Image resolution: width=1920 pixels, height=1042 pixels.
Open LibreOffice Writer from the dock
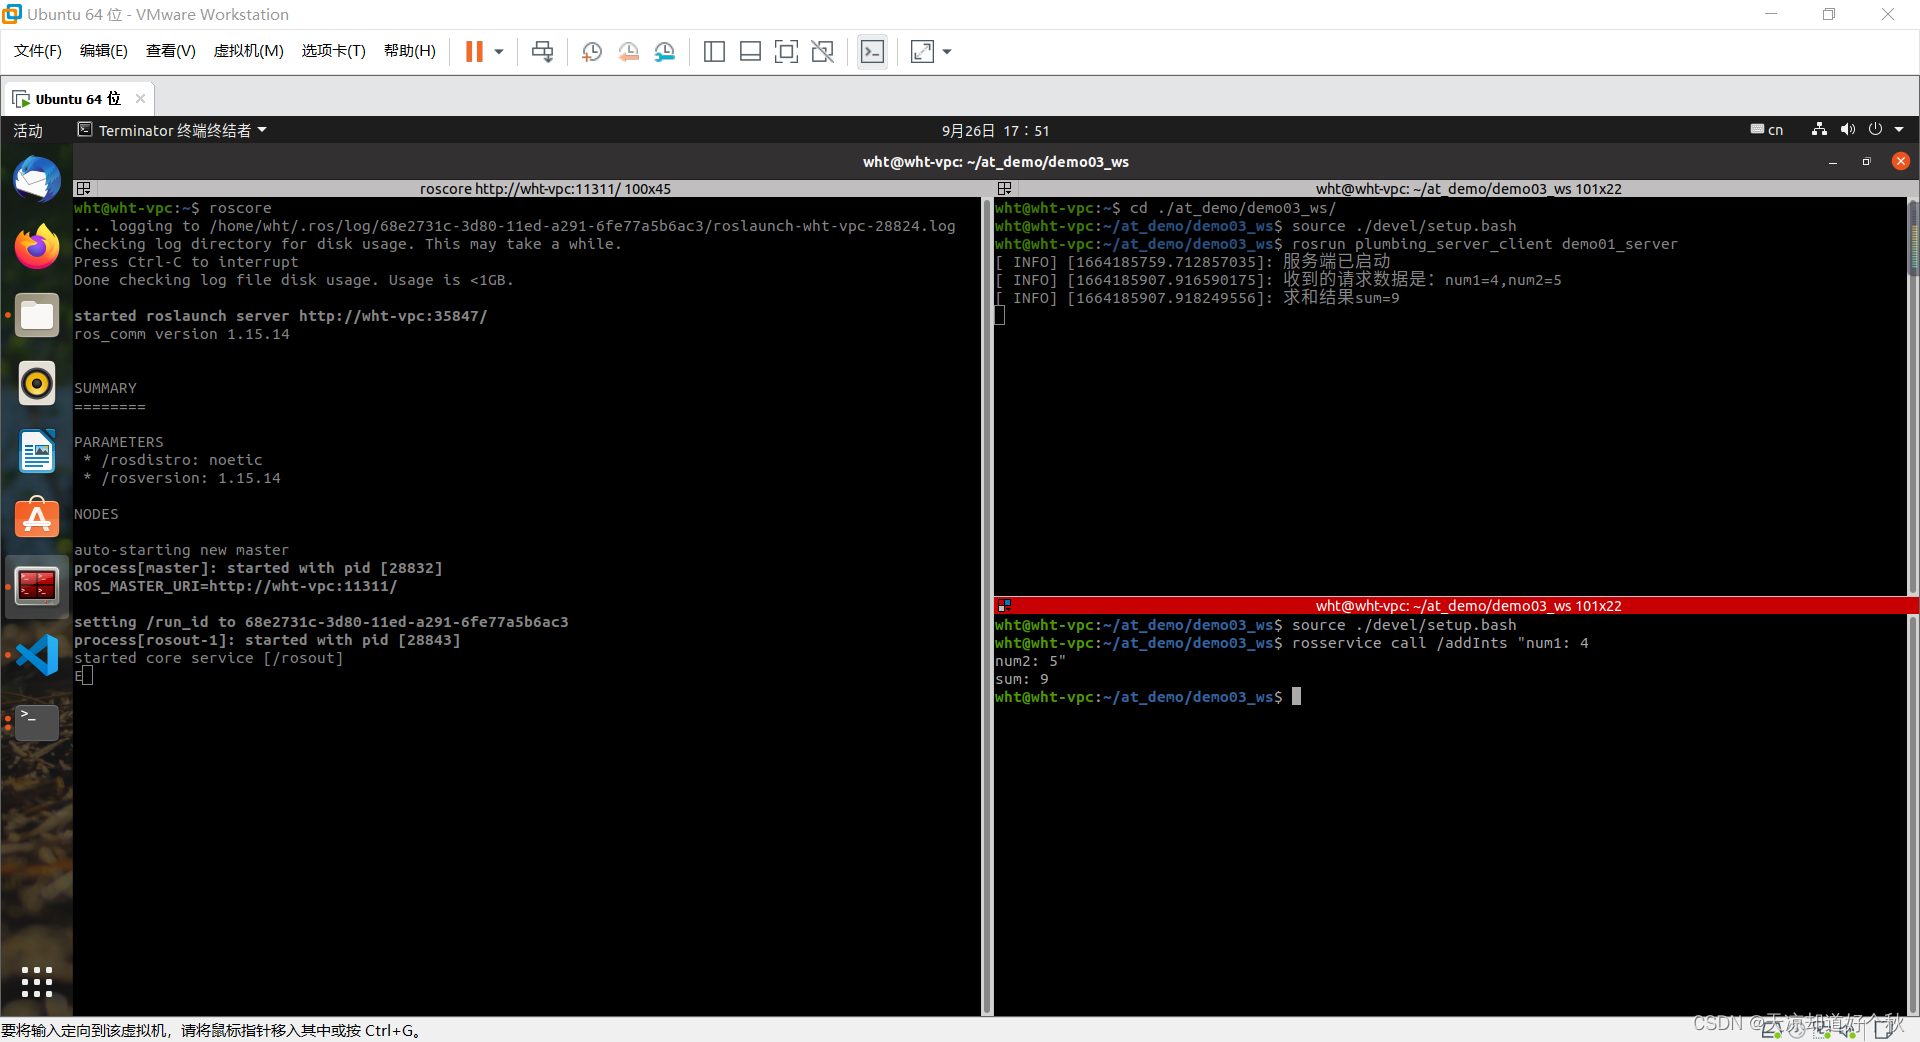click(37, 451)
